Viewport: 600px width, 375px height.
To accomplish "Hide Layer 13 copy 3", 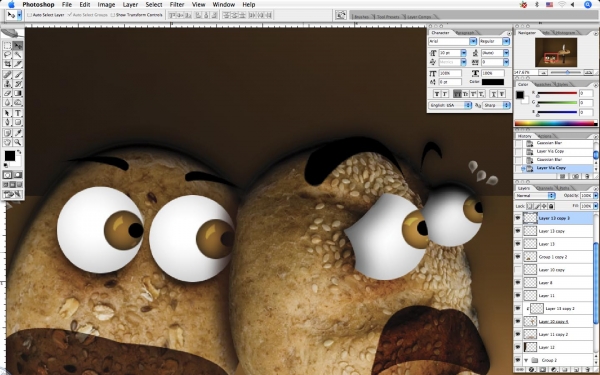I will (518, 218).
